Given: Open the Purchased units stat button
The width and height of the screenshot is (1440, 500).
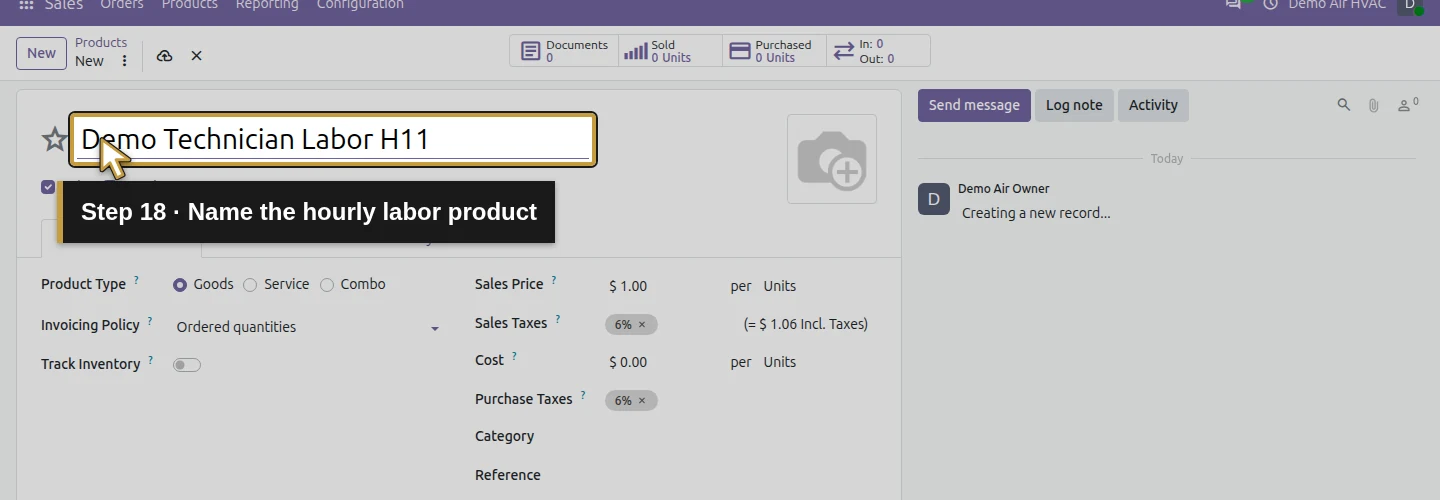Looking at the screenshot, I should [774, 51].
